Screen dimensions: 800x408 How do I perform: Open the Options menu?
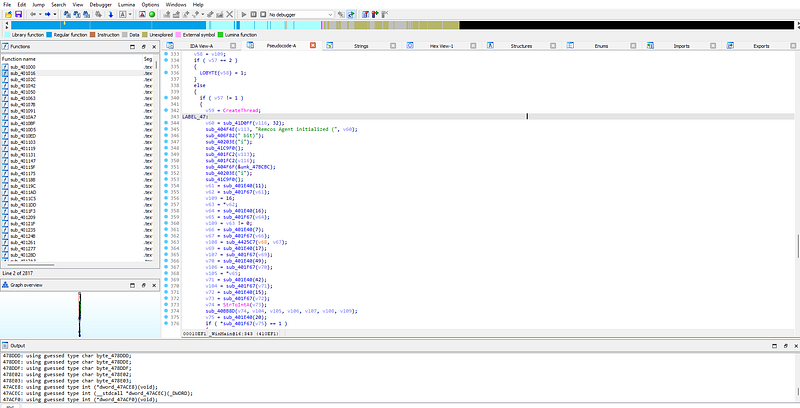151,4
